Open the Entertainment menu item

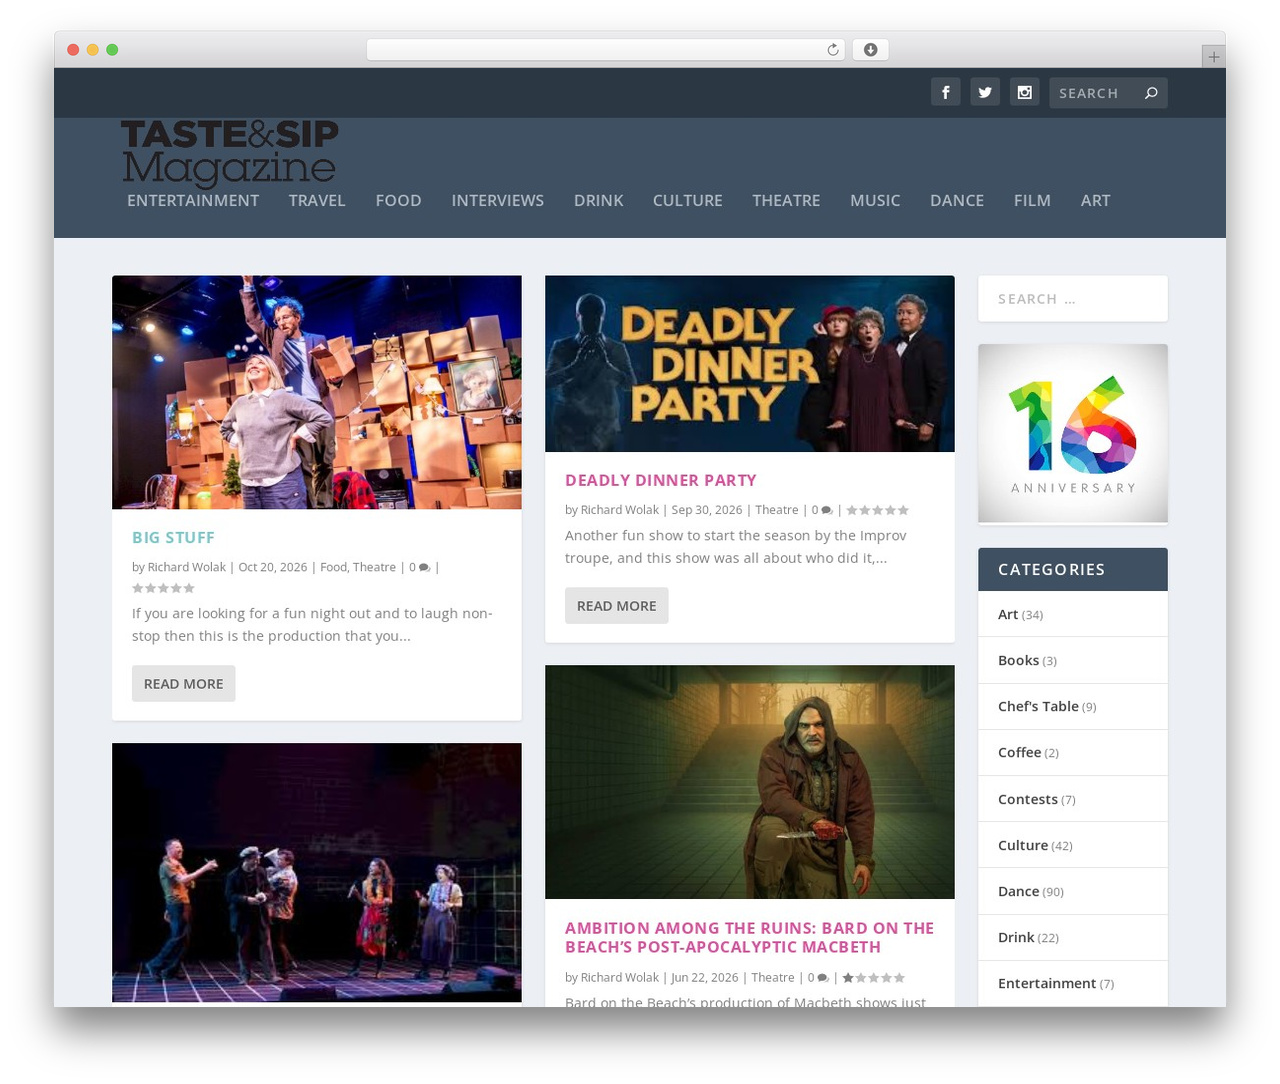193,200
